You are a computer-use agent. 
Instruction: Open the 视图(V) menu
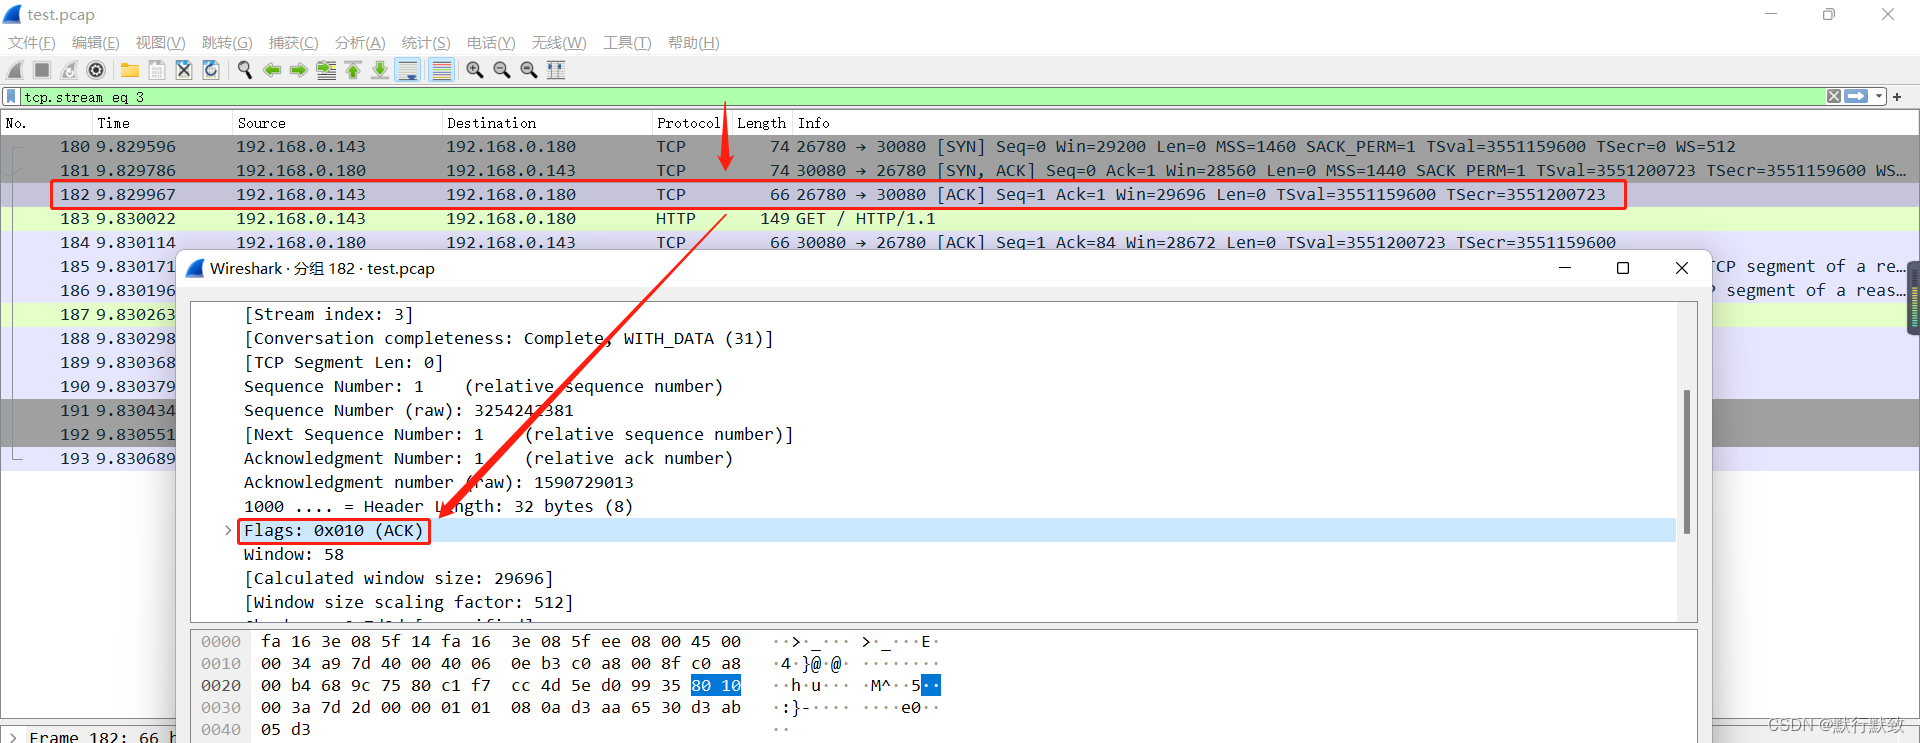[161, 43]
